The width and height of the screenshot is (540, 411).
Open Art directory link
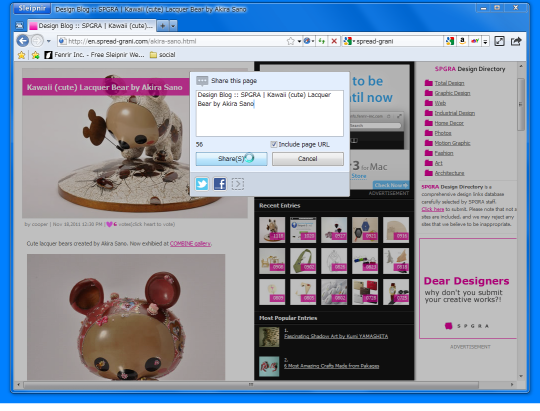click(438, 163)
